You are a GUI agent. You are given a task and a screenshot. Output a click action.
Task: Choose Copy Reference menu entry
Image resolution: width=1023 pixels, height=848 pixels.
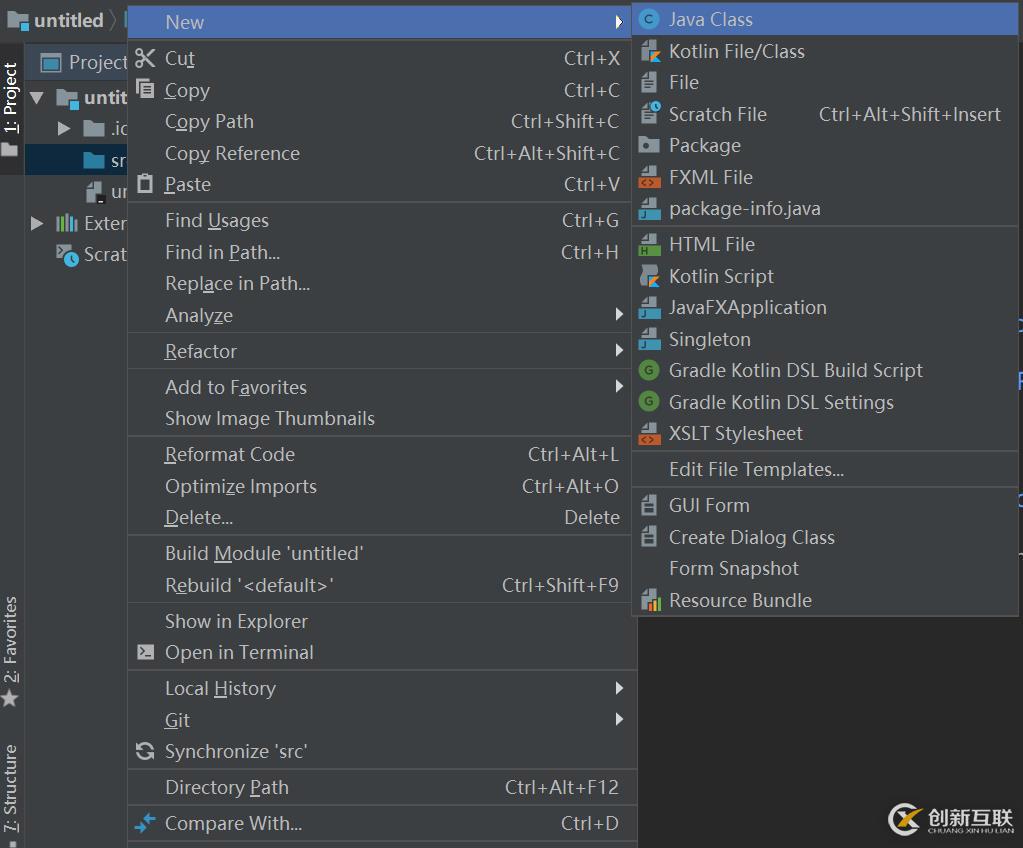(382, 153)
